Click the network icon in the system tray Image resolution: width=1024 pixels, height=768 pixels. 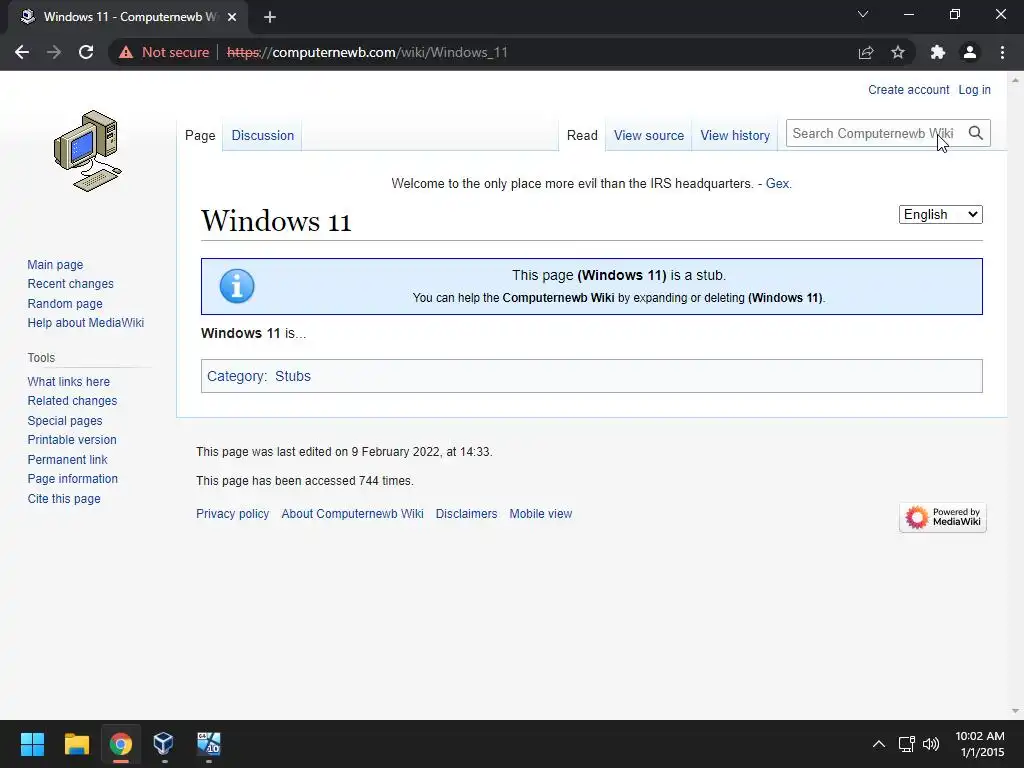click(906, 744)
